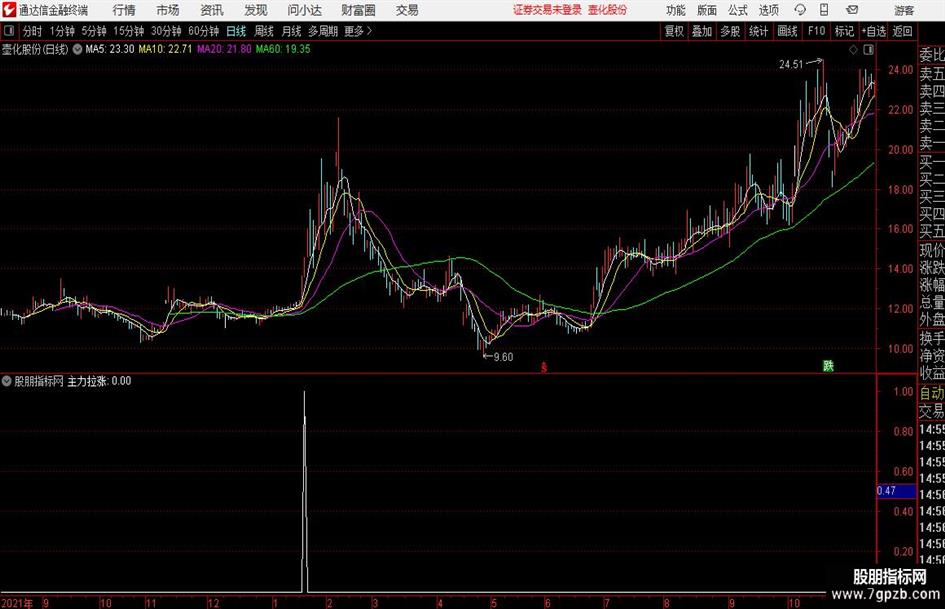The image size is (945, 609).
Task: Click the 叠加 overlay button
Action: click(x=702, y=31)
